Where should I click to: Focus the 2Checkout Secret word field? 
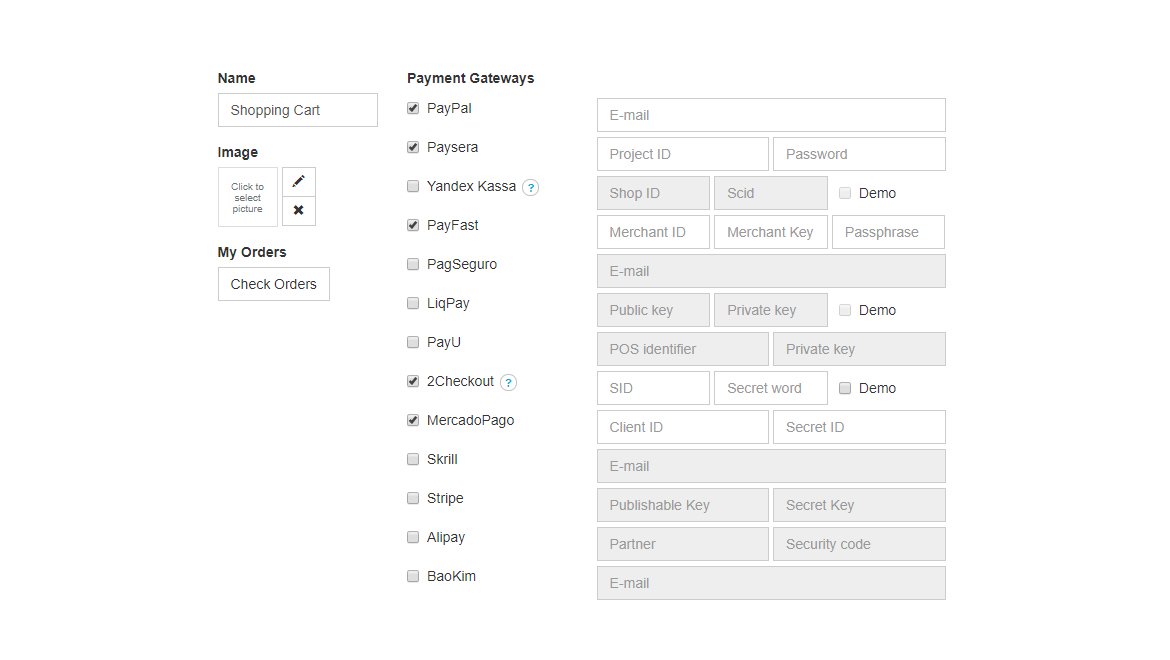(x=771, y=388)
